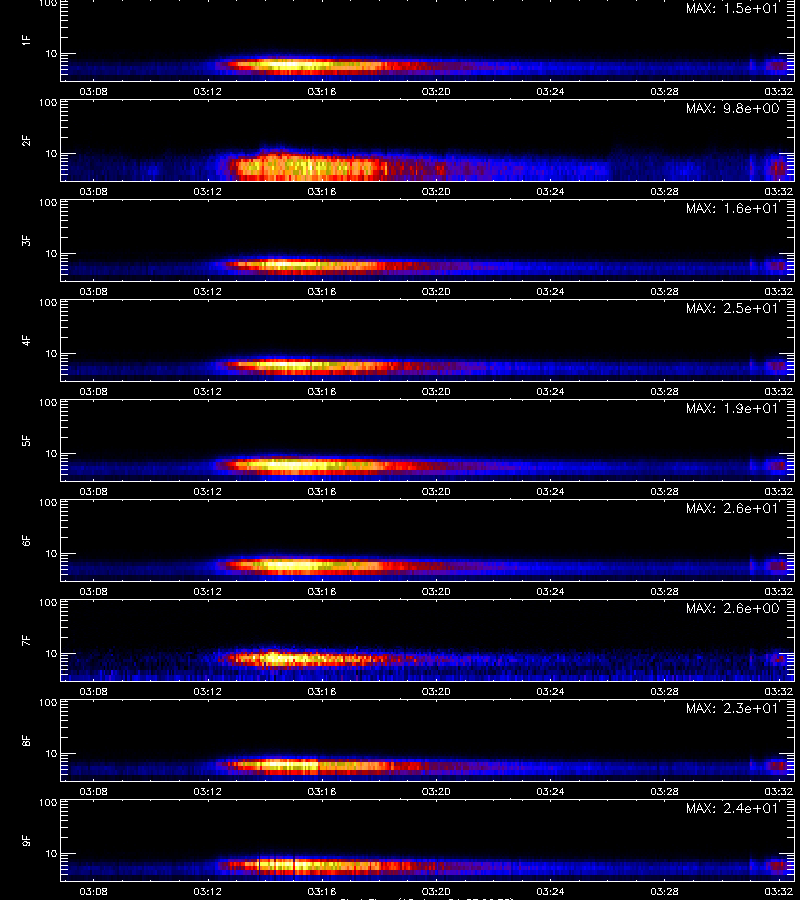Click the 10 y-axis label of 7F panel
800x900 pixels.
52,653
